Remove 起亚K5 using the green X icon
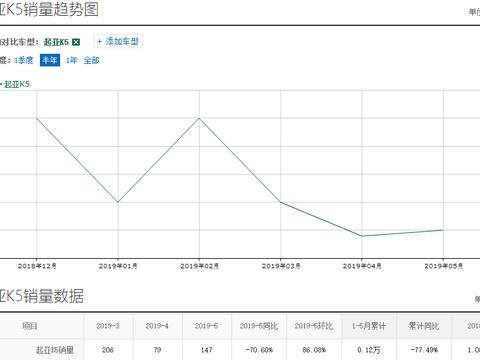The image size is (480, 360). (x=76, y=42)
